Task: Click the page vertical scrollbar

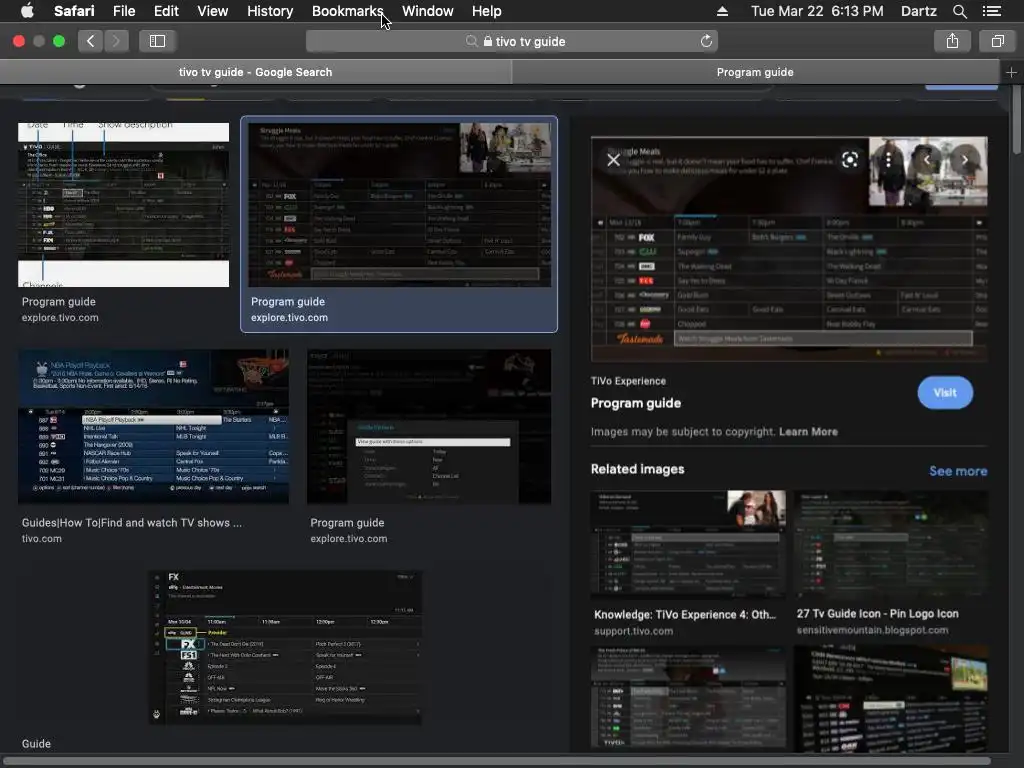Action: (1016, 121)
